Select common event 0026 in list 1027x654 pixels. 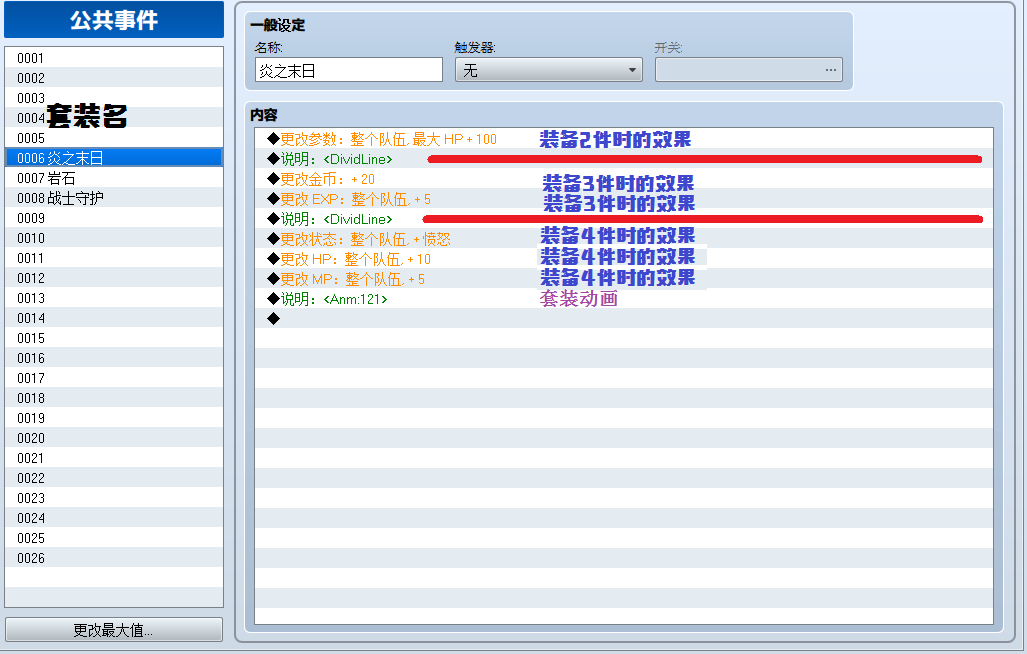click(x=113, y=558)
